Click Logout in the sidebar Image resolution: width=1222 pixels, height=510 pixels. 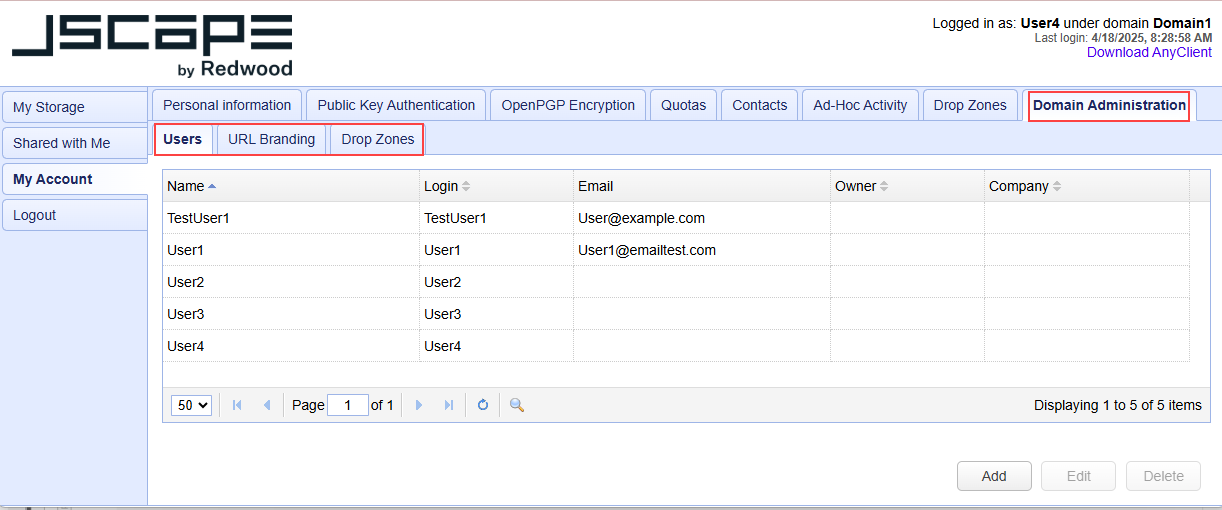[x=35, y=215]
